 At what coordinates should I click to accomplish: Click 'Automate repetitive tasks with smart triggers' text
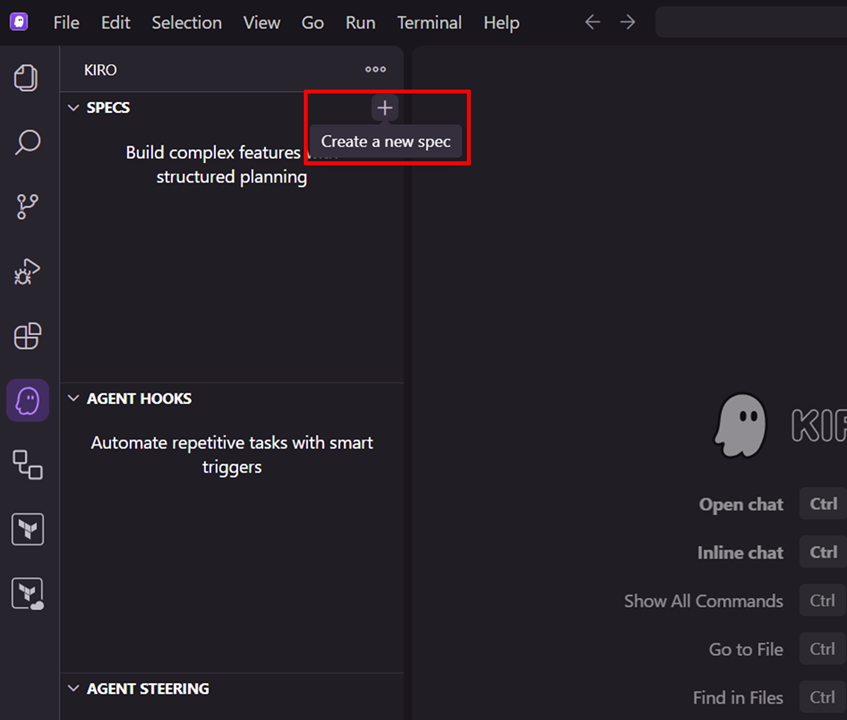point(232,455)
